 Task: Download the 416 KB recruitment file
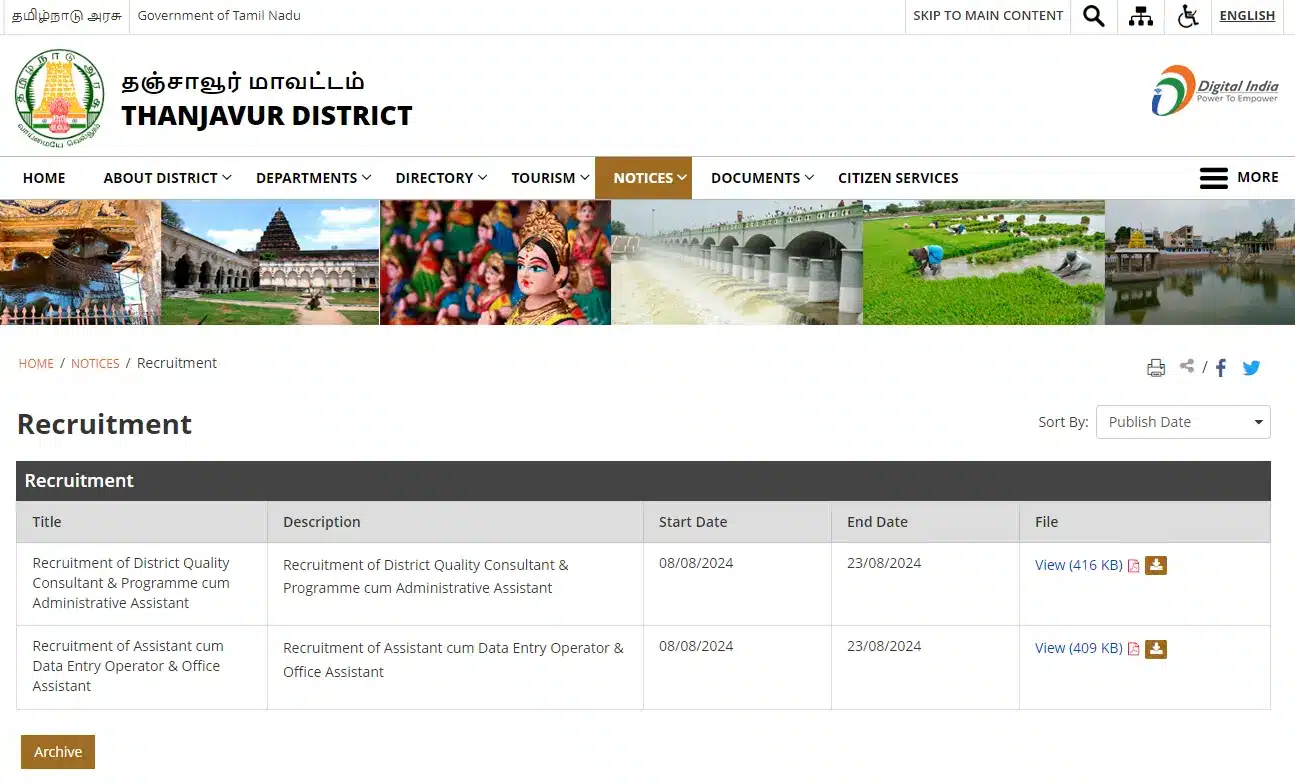(x=1156, y=565)
